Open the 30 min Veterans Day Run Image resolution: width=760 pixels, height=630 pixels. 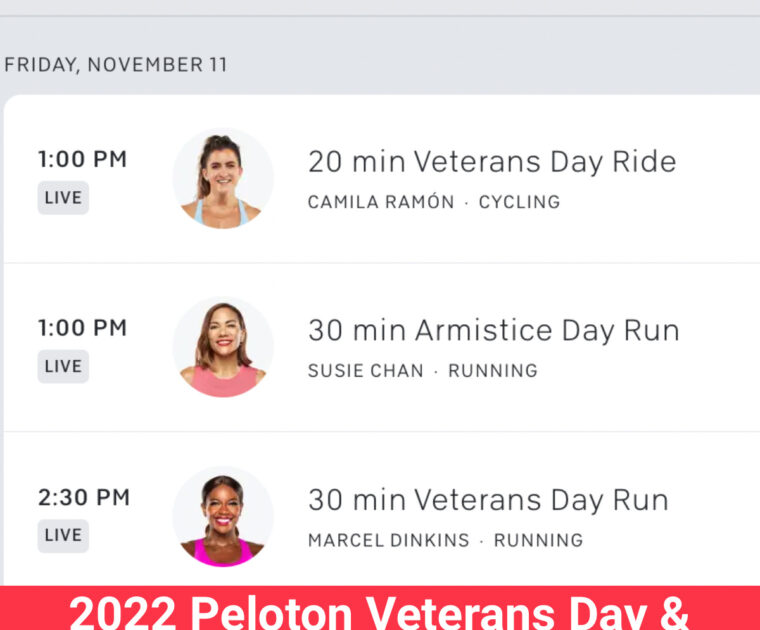coord(488,500)
